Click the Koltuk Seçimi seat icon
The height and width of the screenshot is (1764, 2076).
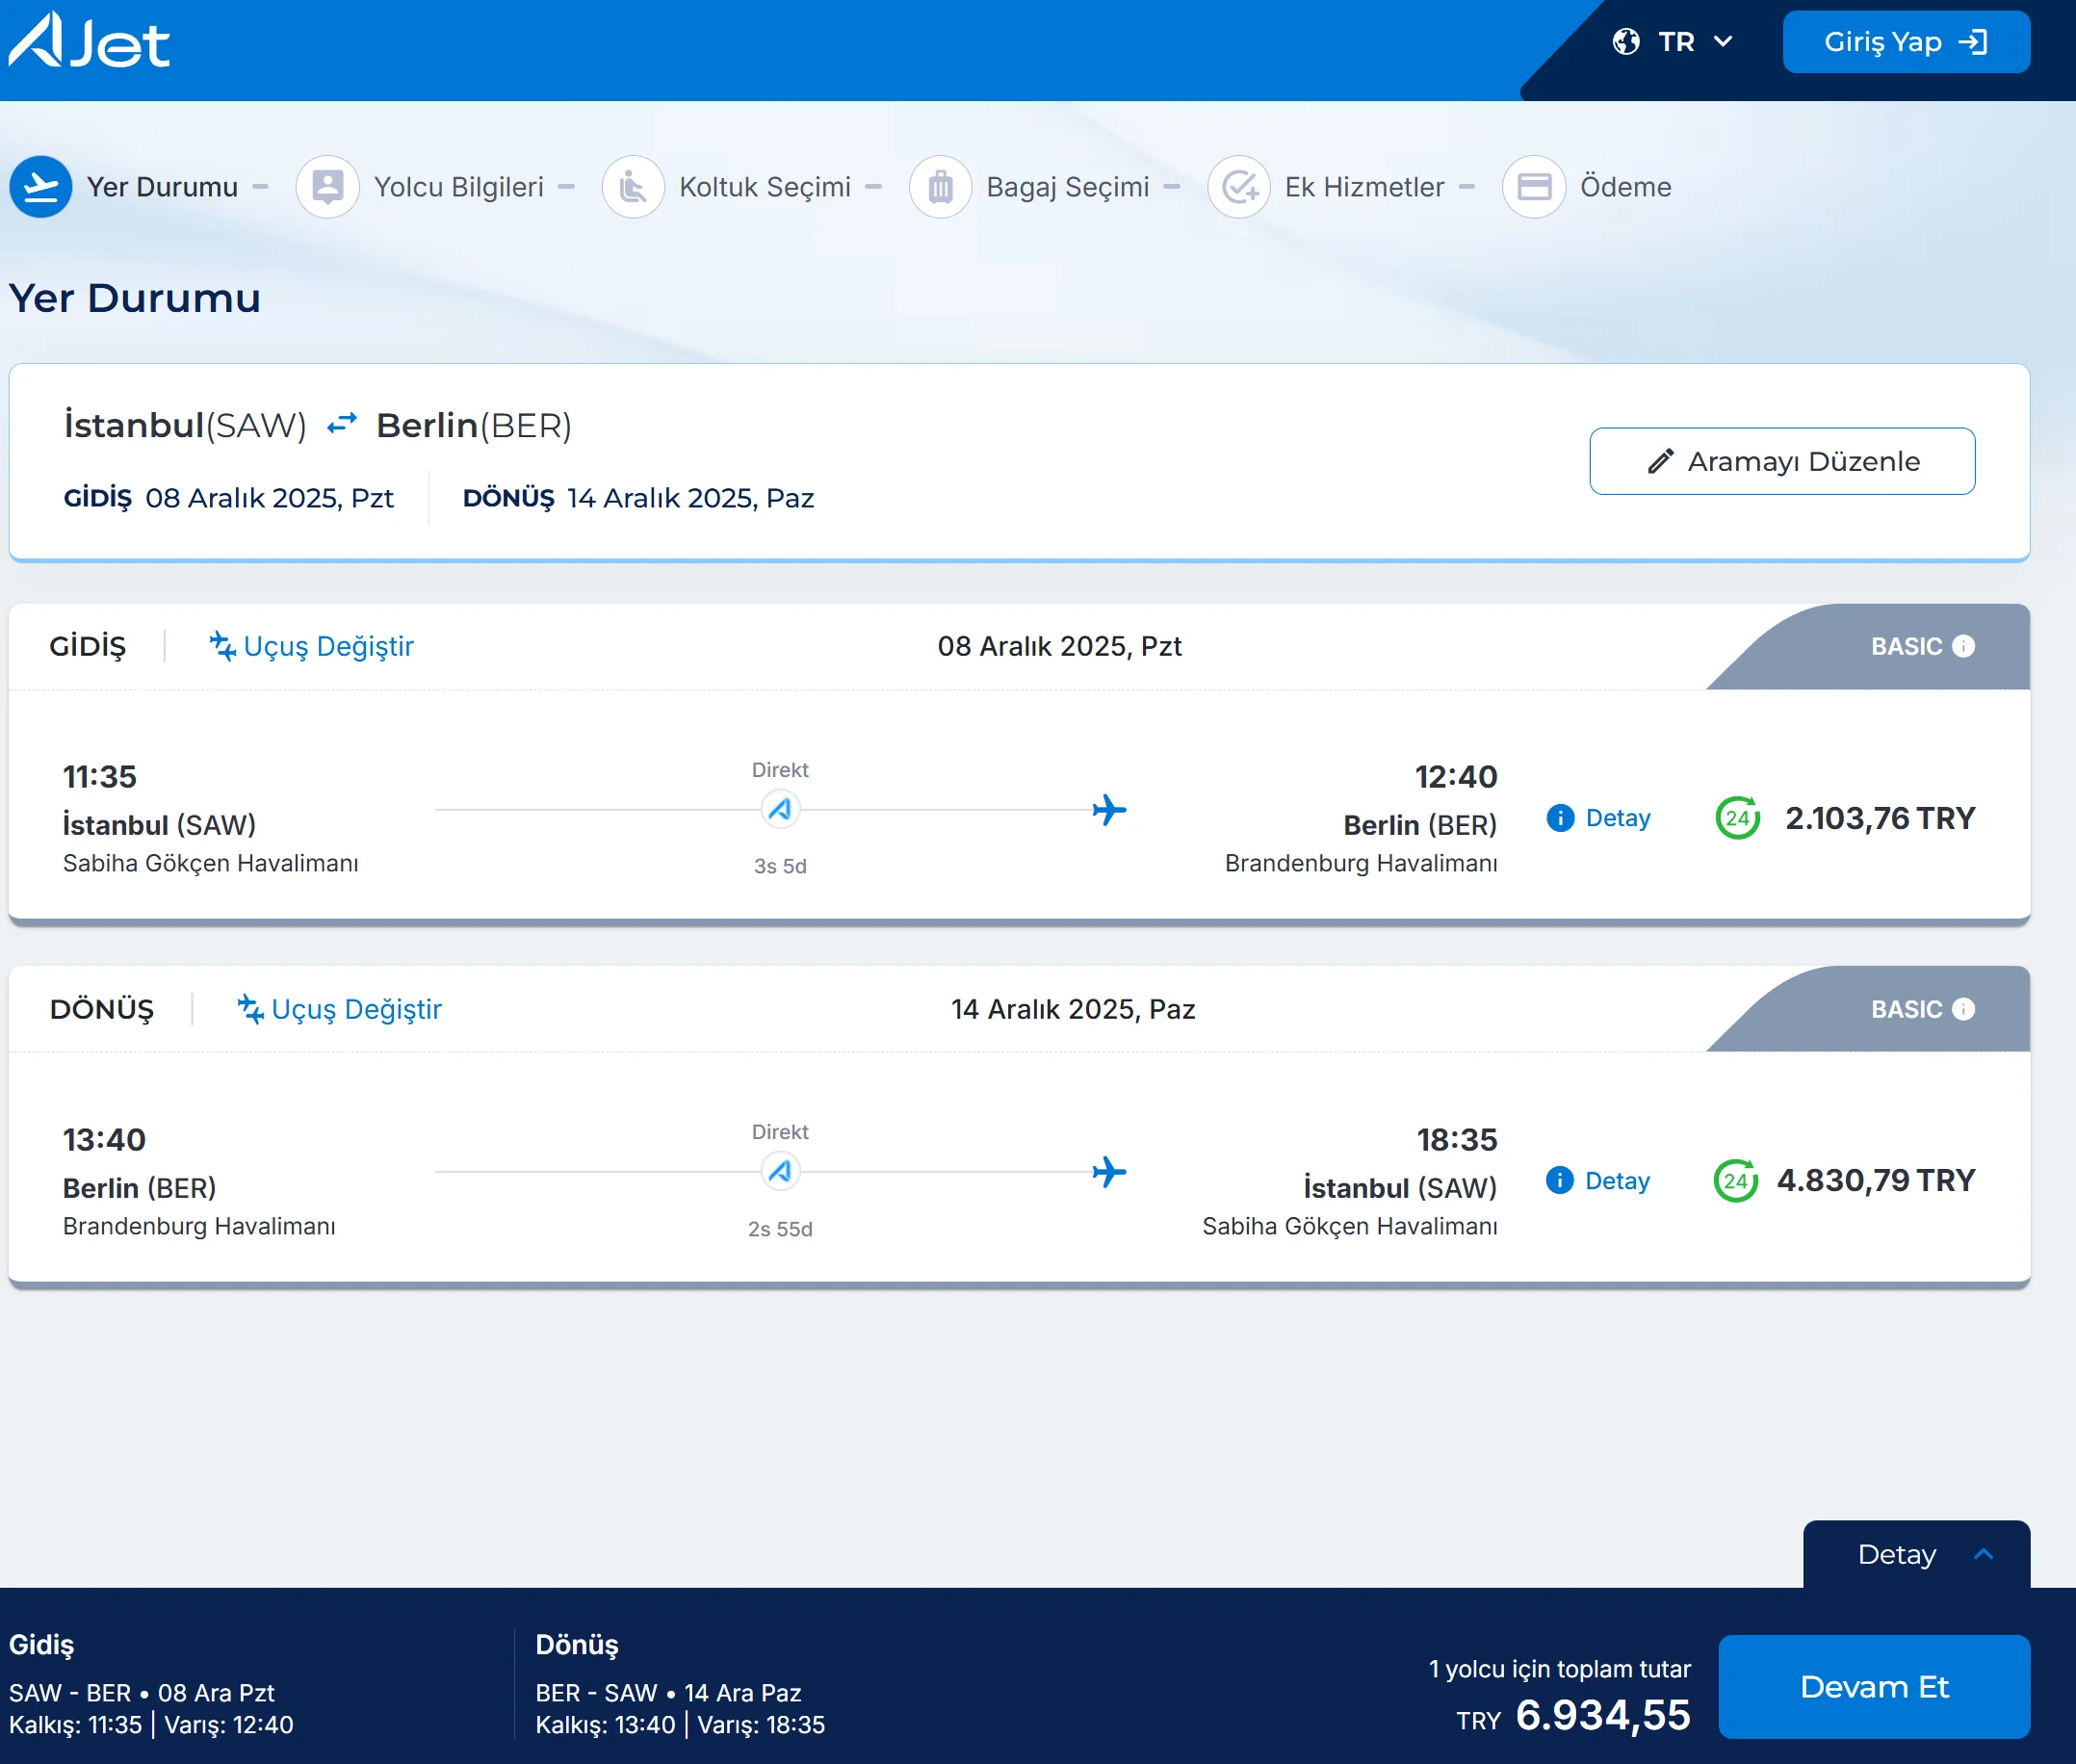click(x=633, y=187)
